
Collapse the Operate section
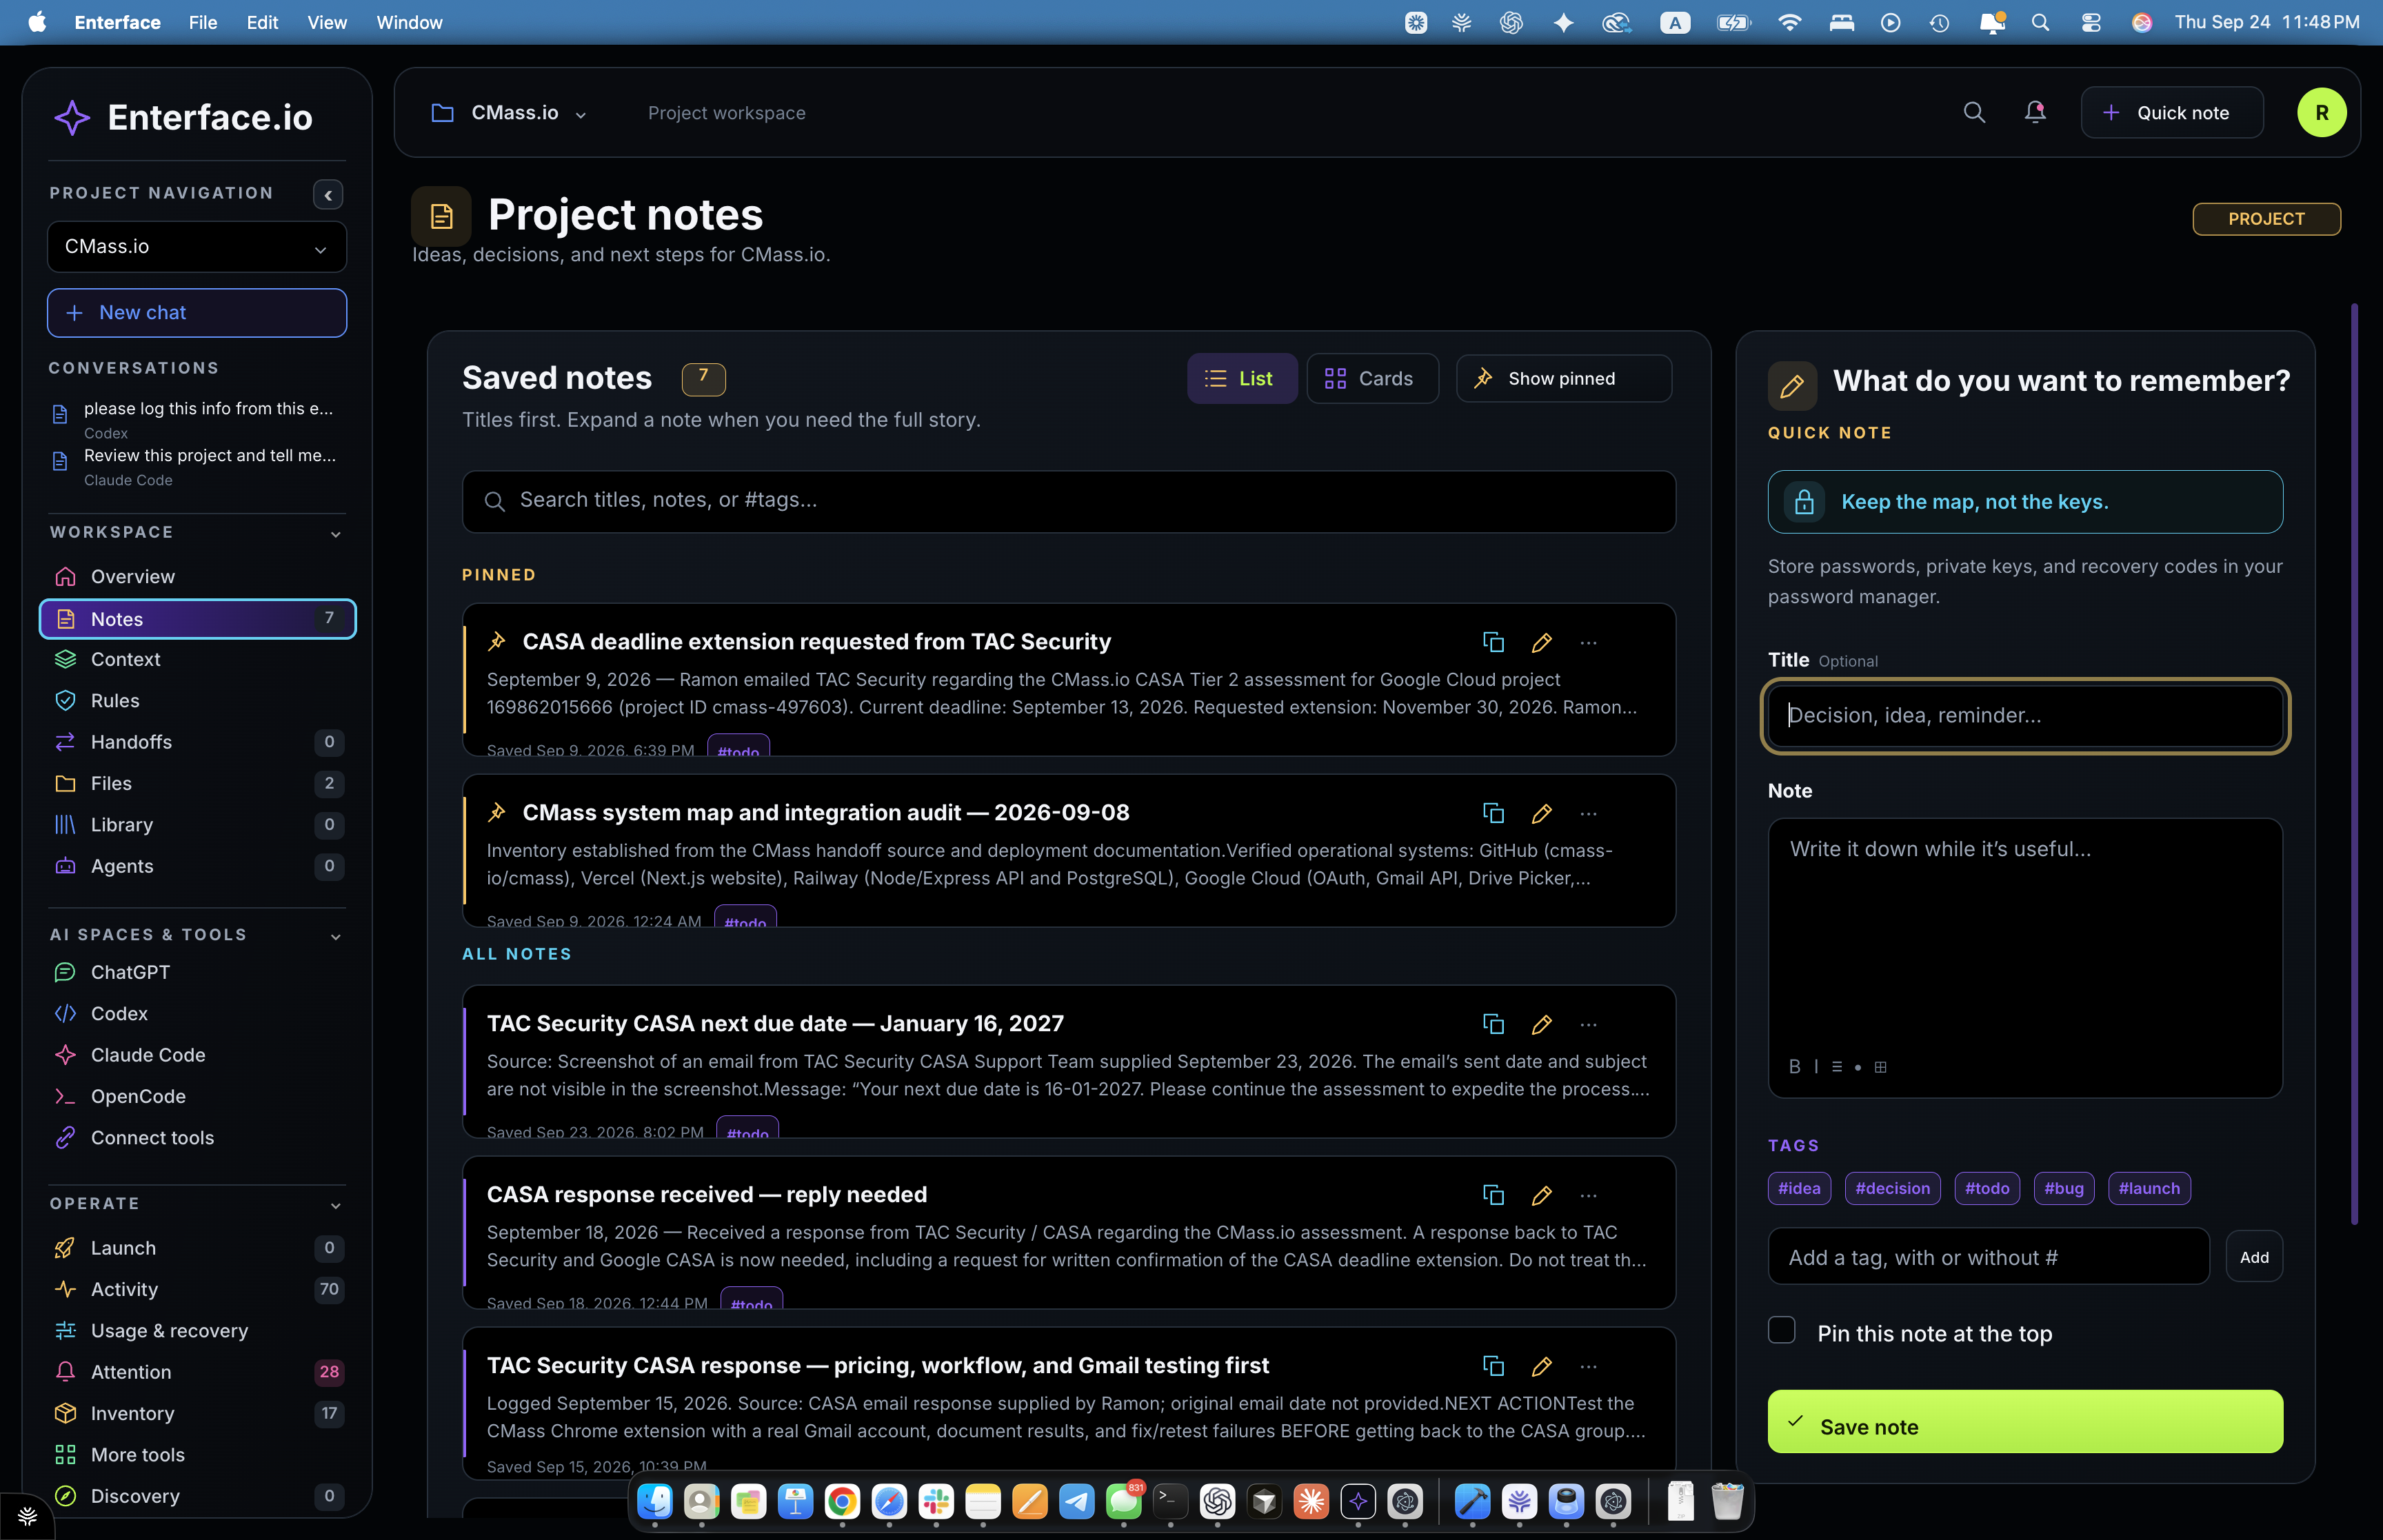336,1206
